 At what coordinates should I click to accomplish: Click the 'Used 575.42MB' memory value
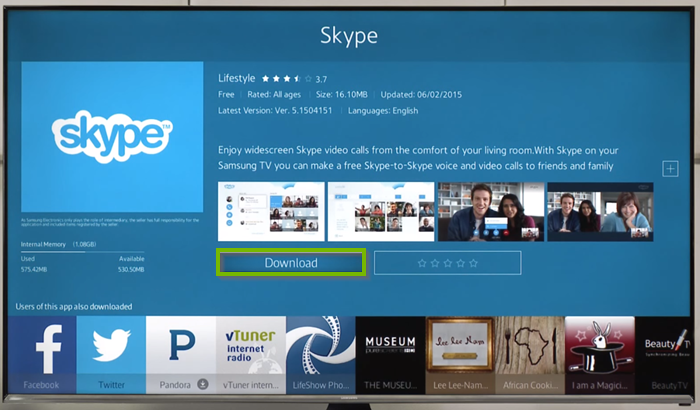pos(33,264)
